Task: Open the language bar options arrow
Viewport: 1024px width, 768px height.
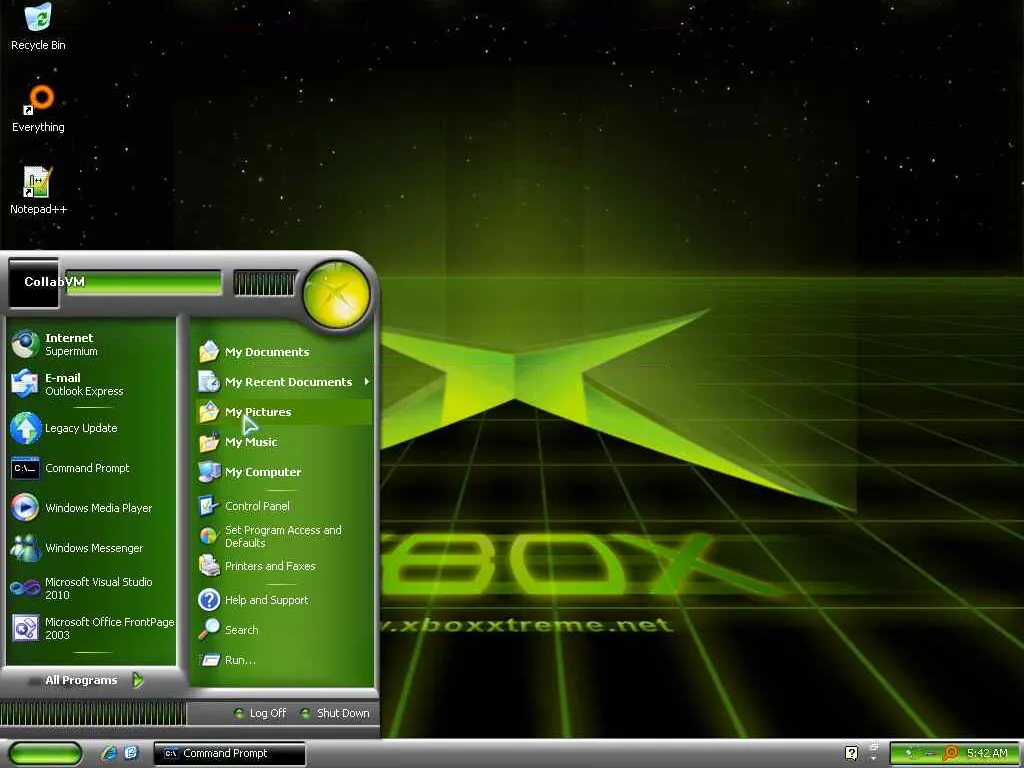Action: [x=873, y=759]
